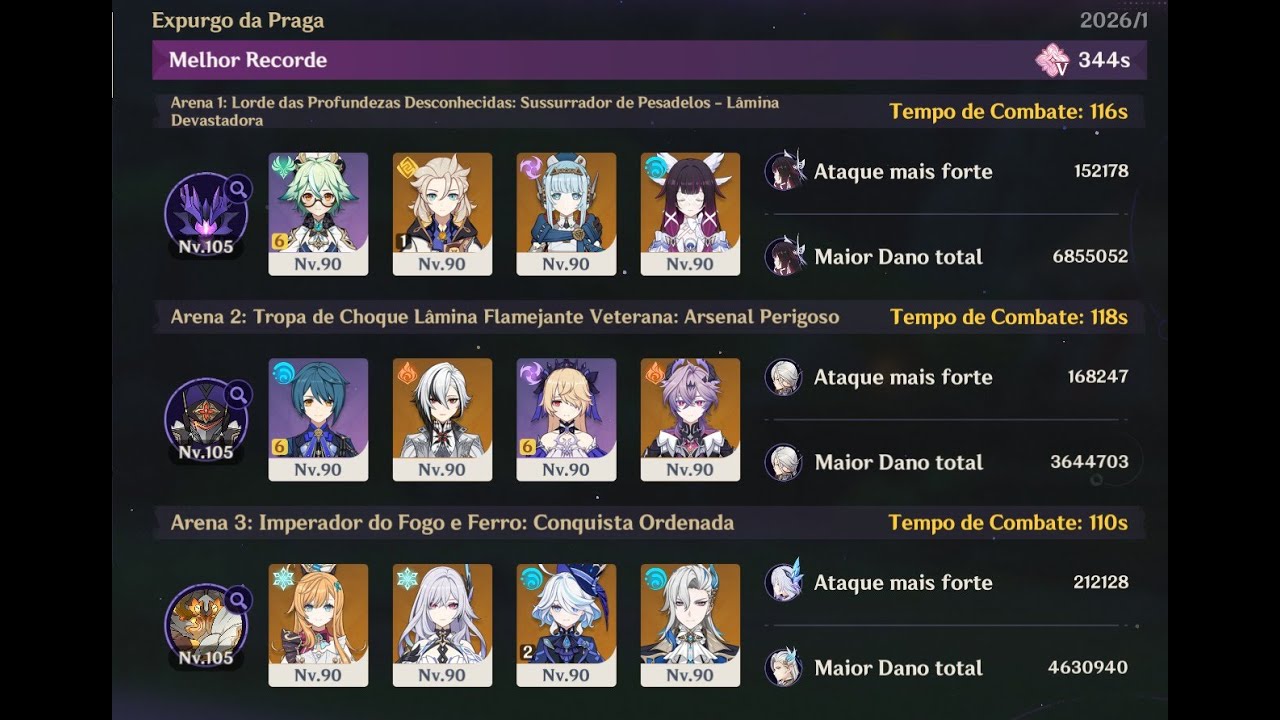Screen dimensions: 1280x720
Task: Select blonde Geo character card in Arena 1
Action: tap(442, 214)
